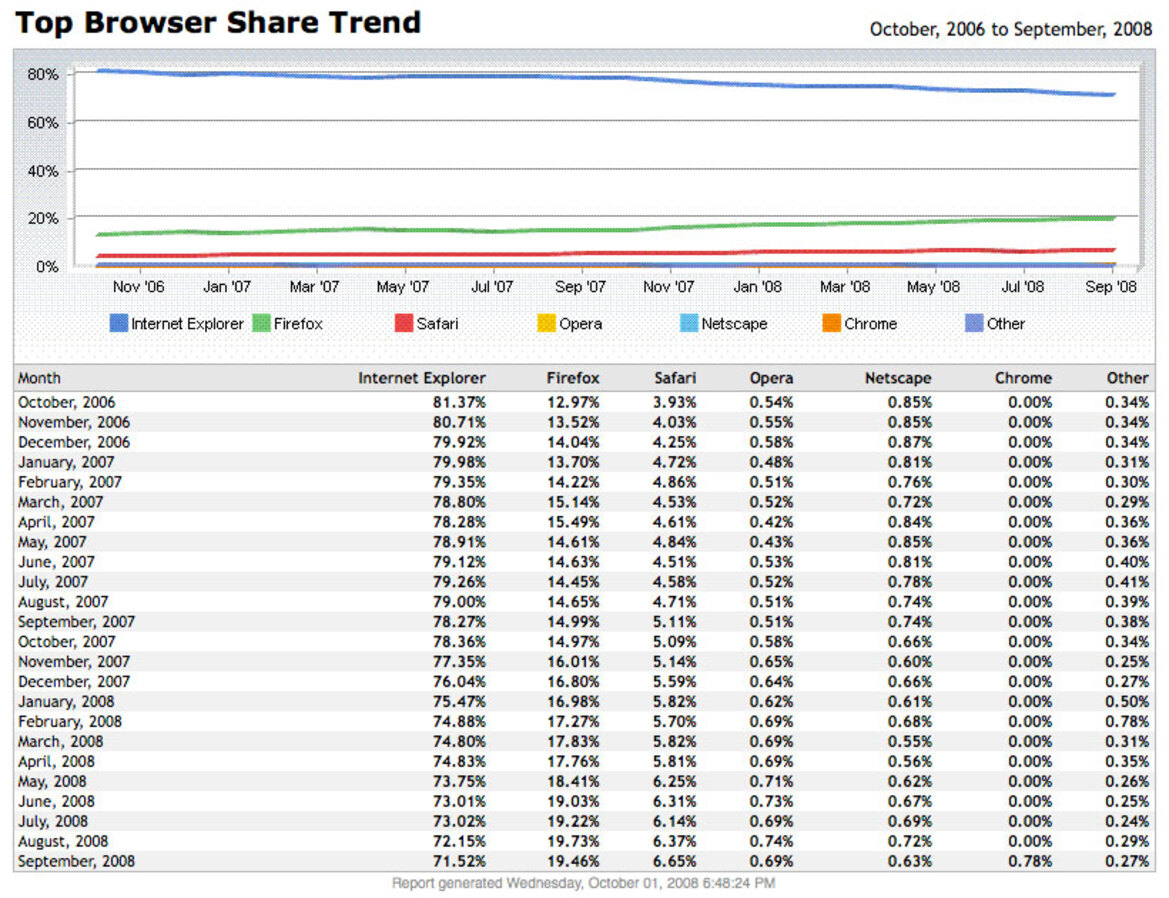The image size is (1169, 898).
Task: Click the 17.76% Firefox value
Action: click(573, 762)
